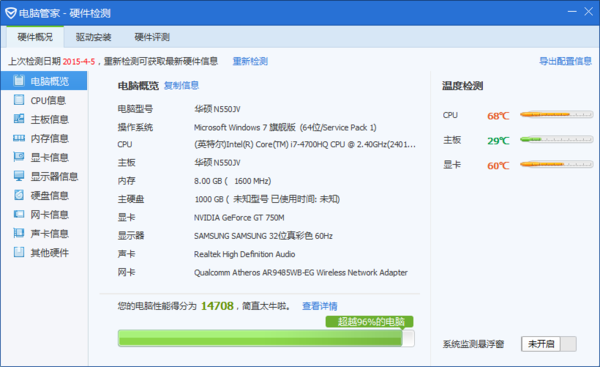This screenshot has width=600, height=367.
Task: Show 显示器信息 details
Action: [44, 176]
